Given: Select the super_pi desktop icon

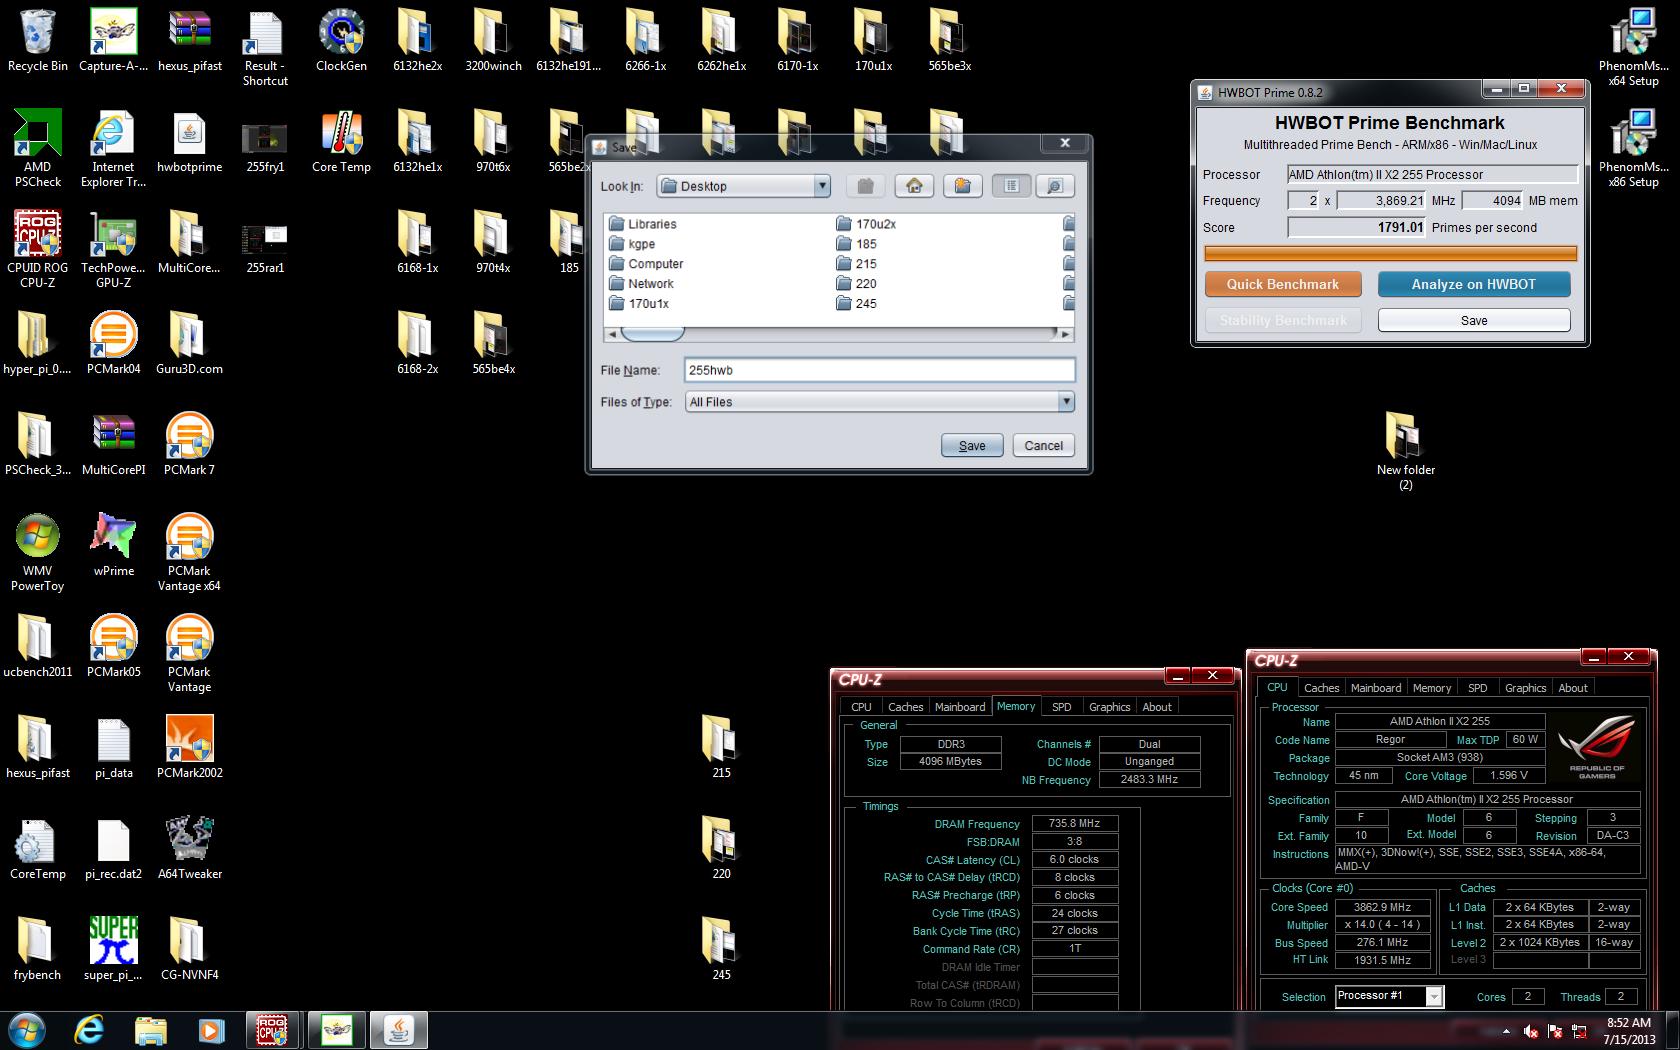Looking at the screenshot, I should coord(113,950).
